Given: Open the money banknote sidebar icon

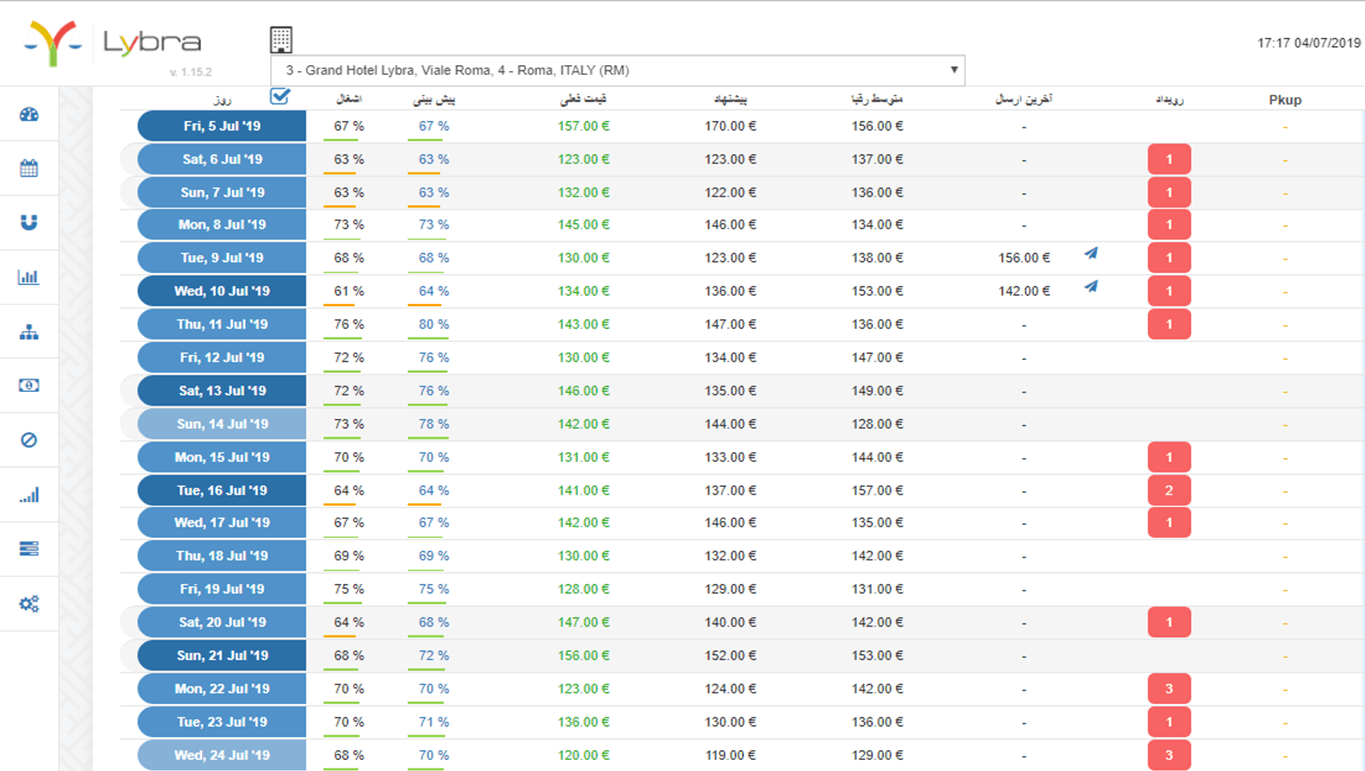Looking at the screenshot, I should (x=29, y=385).
